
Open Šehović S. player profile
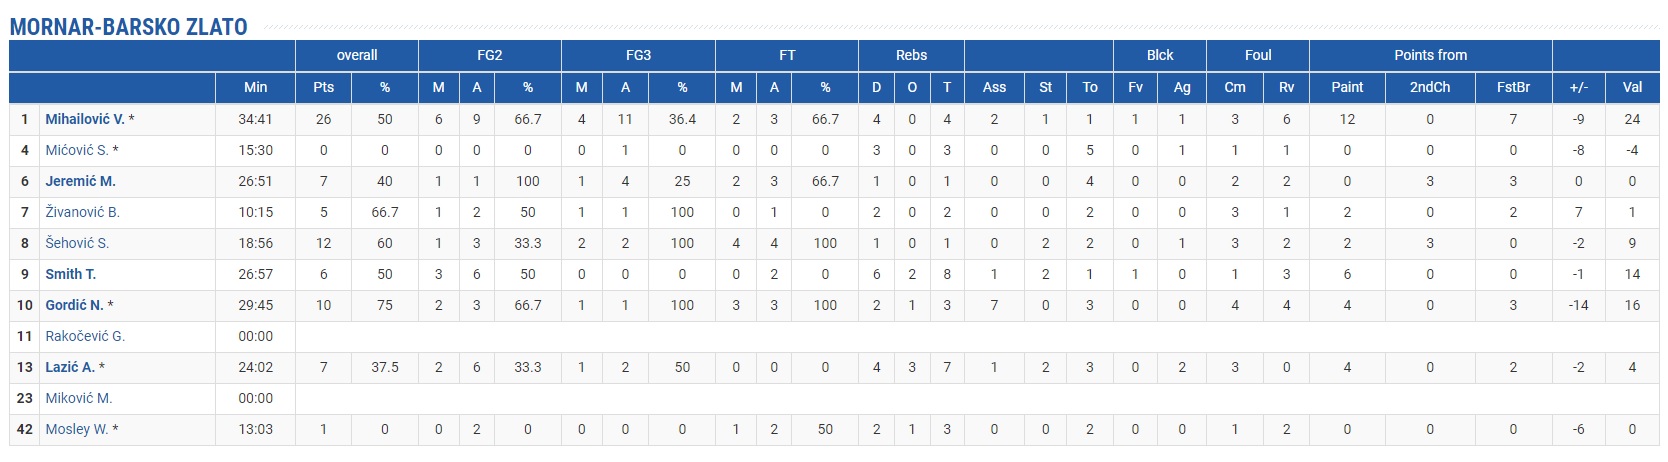[x=77, y=243]
